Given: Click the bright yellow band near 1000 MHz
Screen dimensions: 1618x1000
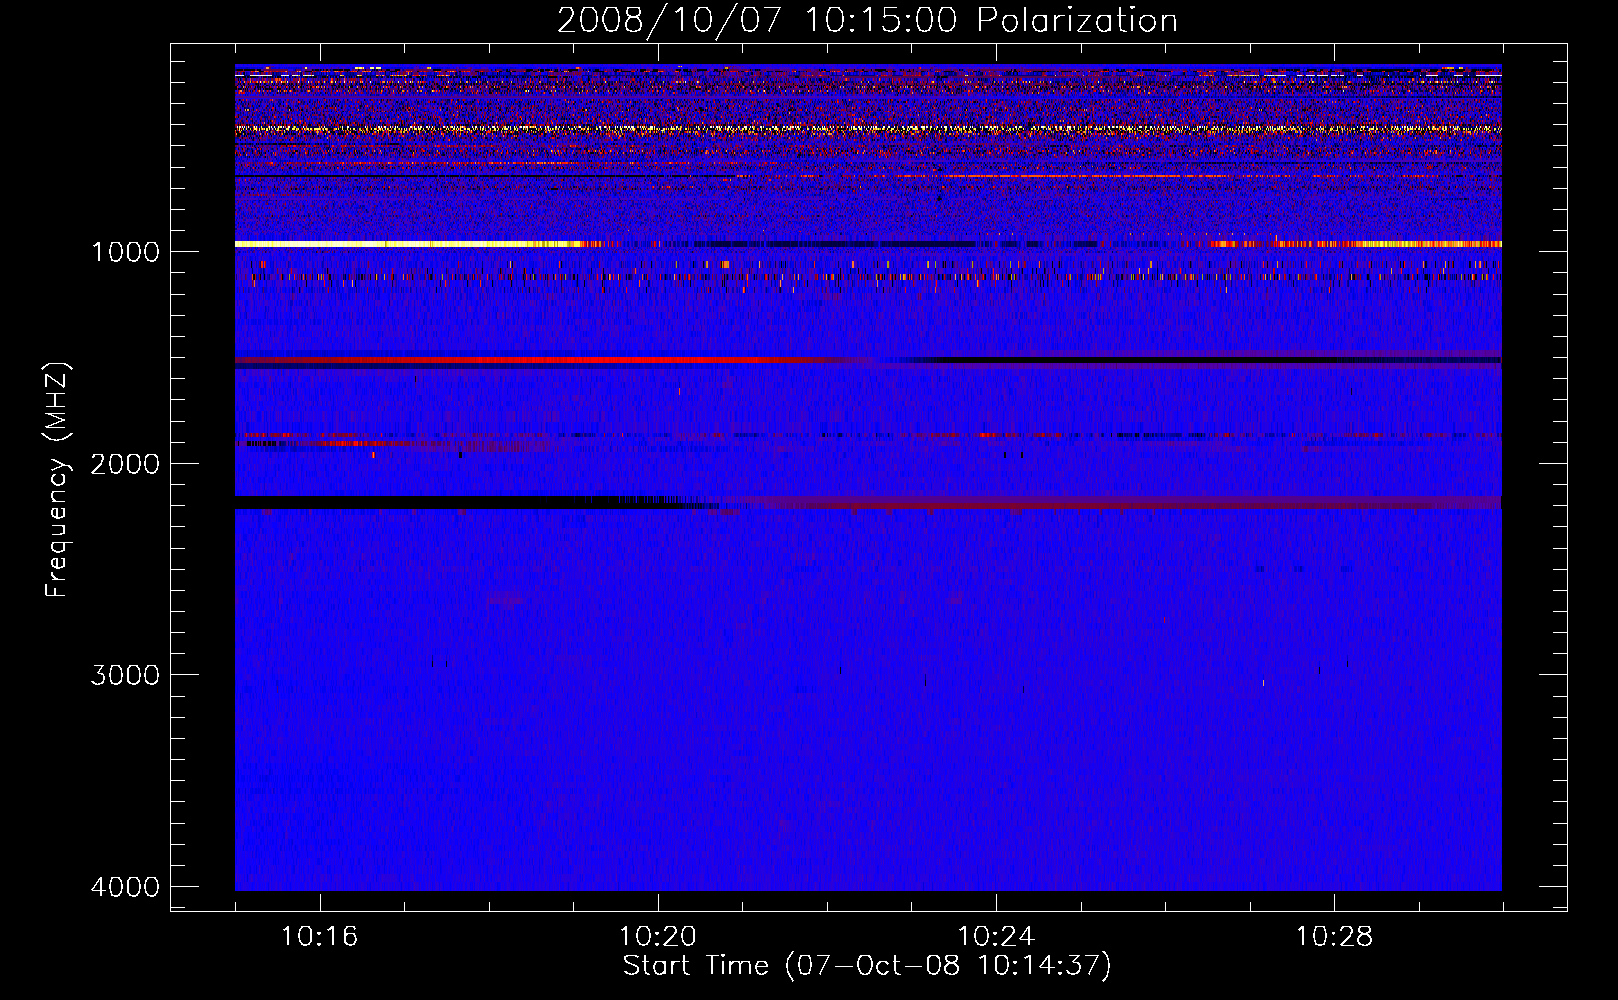Looking at the screenshot, I should point(410,244).
